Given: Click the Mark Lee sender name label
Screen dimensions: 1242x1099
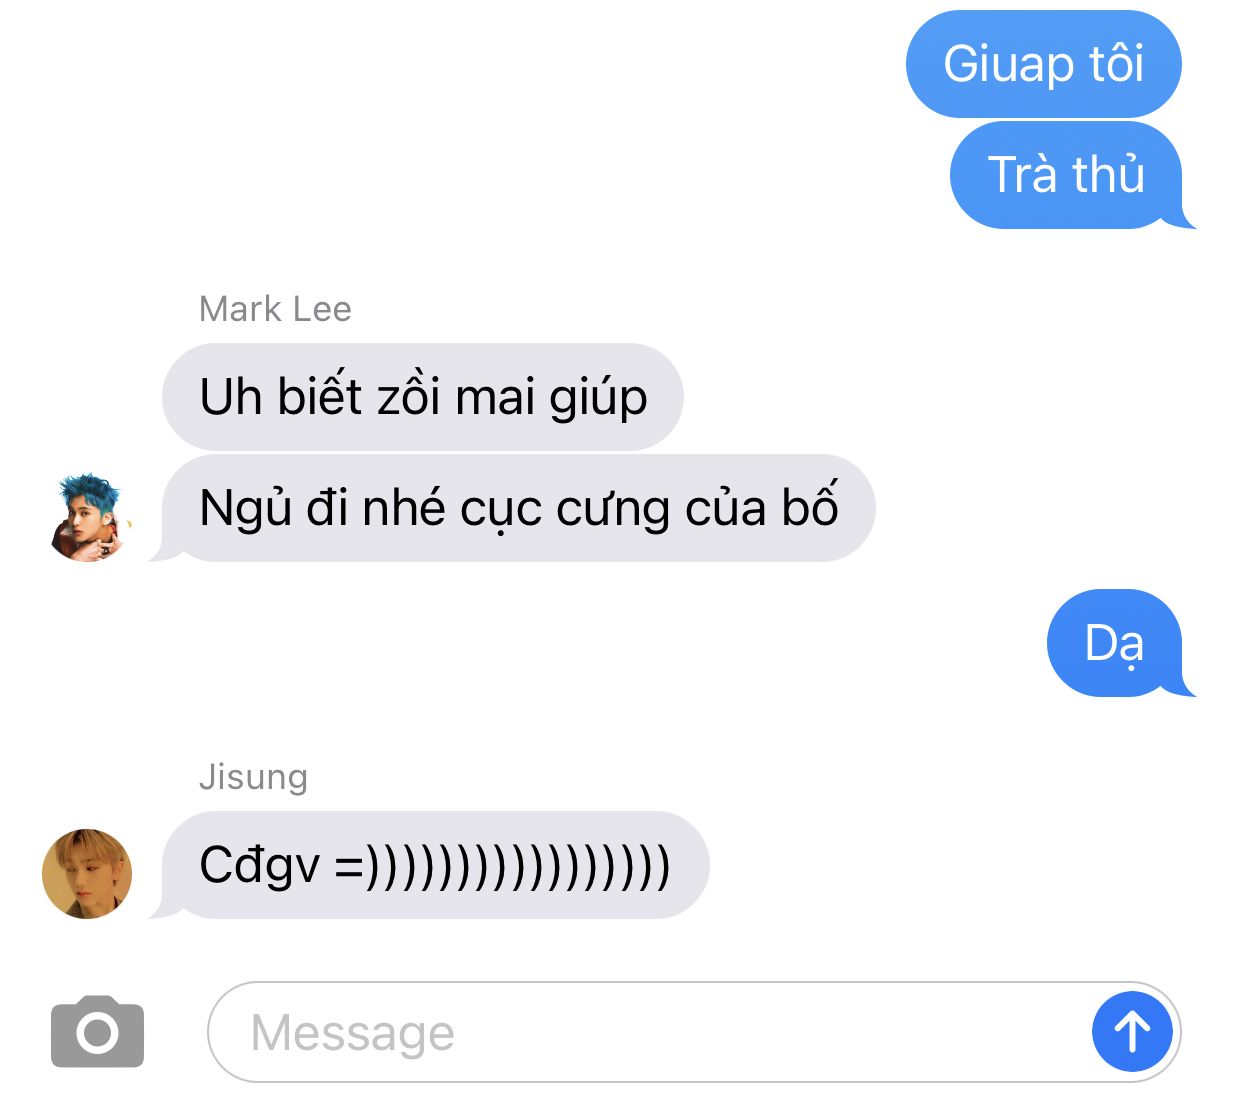Looking at the screenshot, I should coord(275,309).
